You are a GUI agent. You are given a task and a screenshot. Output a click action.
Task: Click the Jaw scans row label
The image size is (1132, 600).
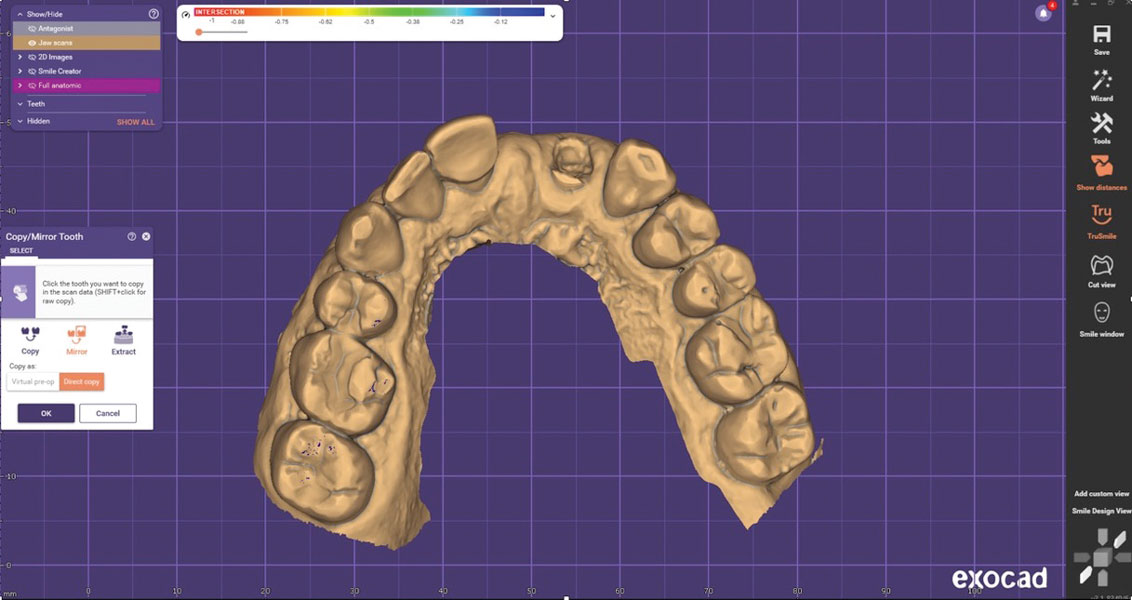tap(55, 43)
